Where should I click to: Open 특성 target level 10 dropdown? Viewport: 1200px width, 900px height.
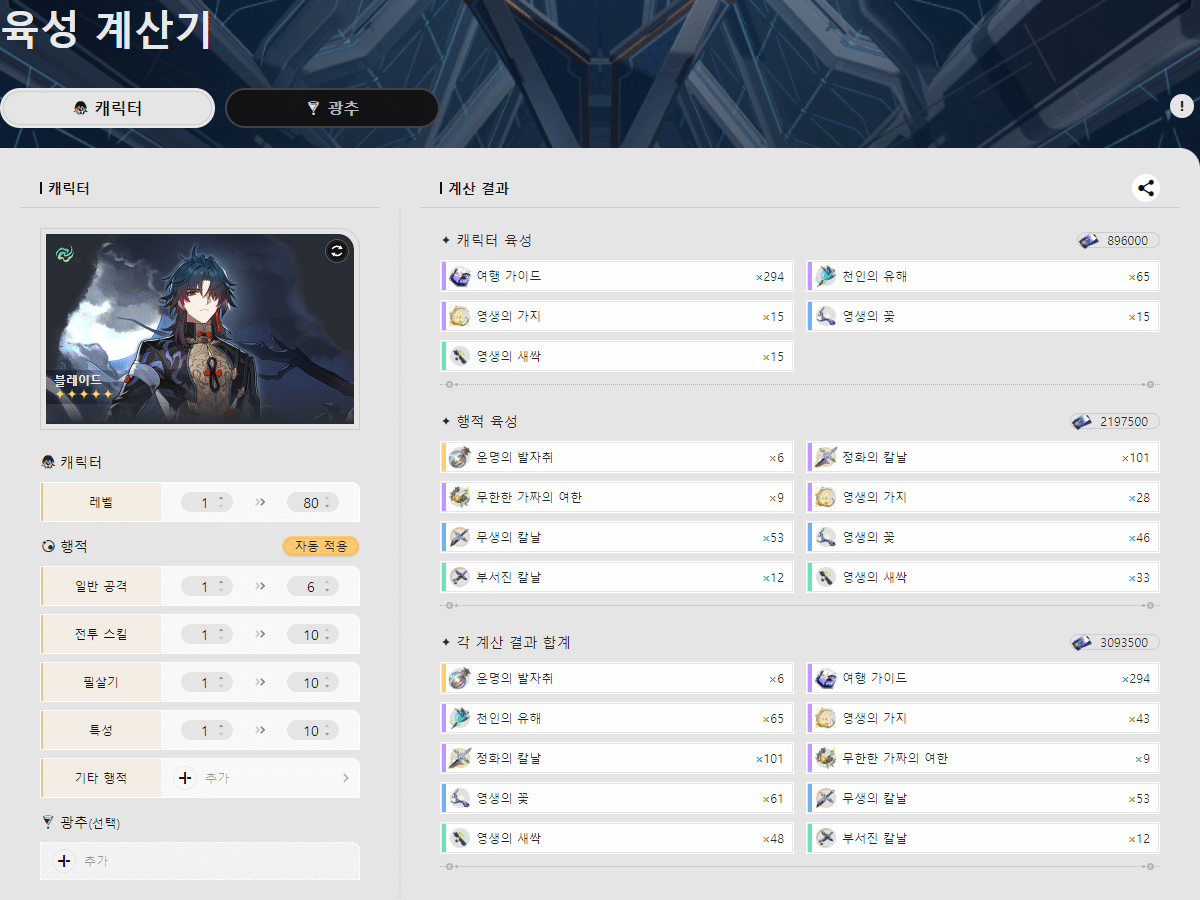tap(312, 731)
